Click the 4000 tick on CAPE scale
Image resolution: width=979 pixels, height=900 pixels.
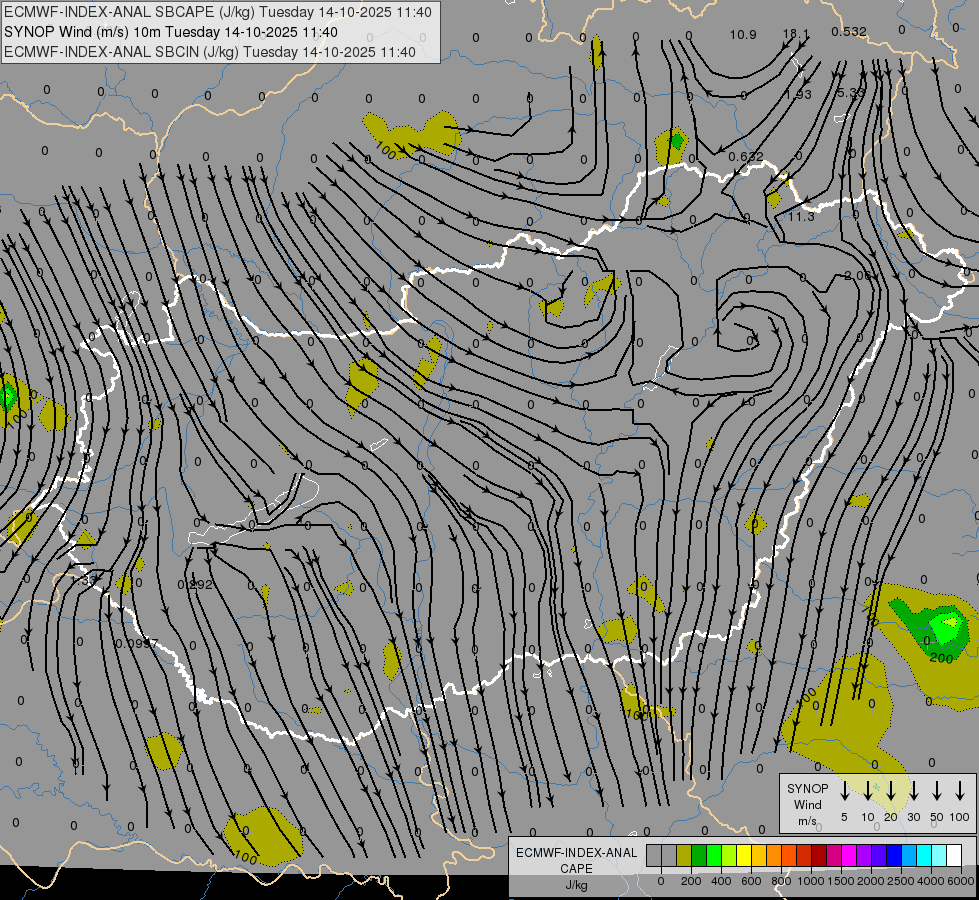(930, 881)
